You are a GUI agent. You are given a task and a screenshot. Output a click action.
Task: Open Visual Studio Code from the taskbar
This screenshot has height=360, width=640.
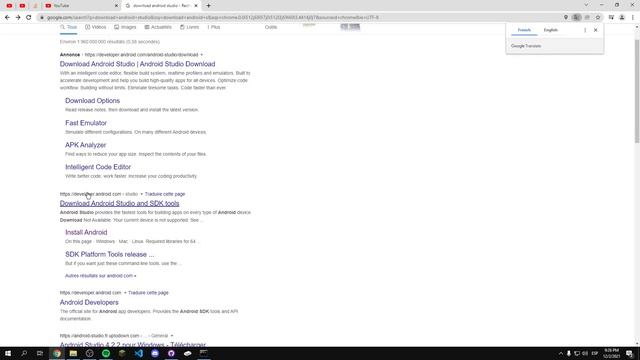pyautogui.click(x=138, y=353)
